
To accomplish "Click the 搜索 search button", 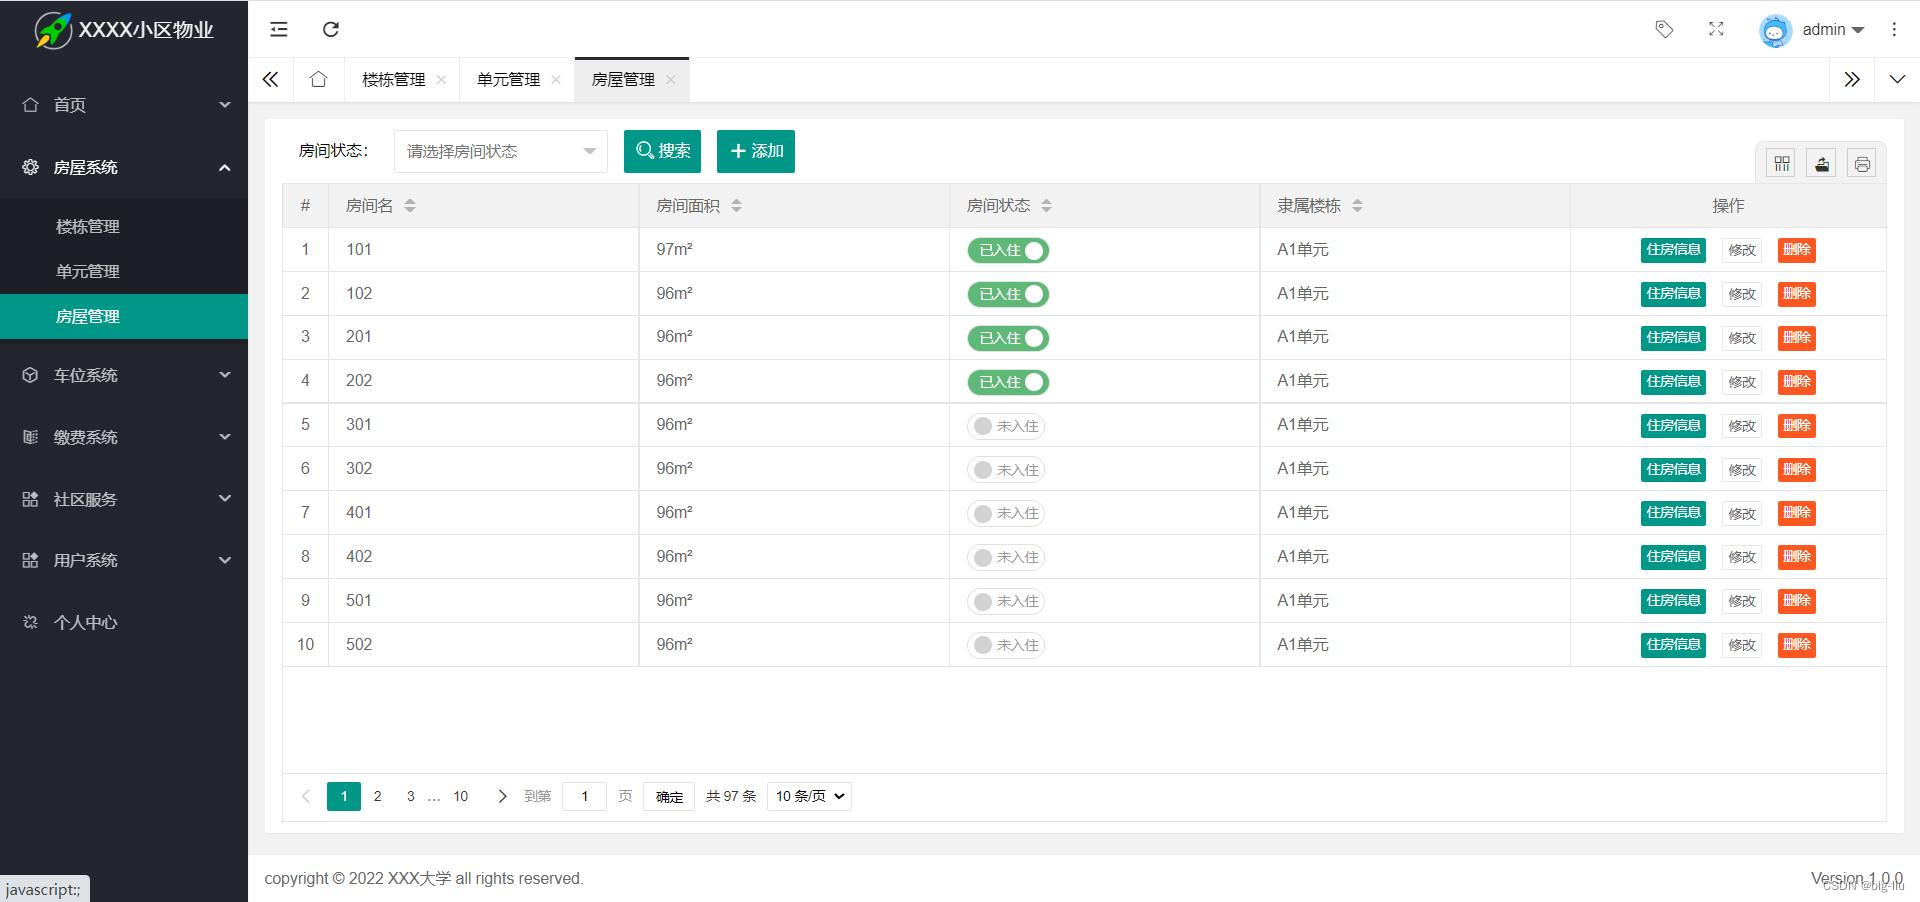I will (662, 151).
